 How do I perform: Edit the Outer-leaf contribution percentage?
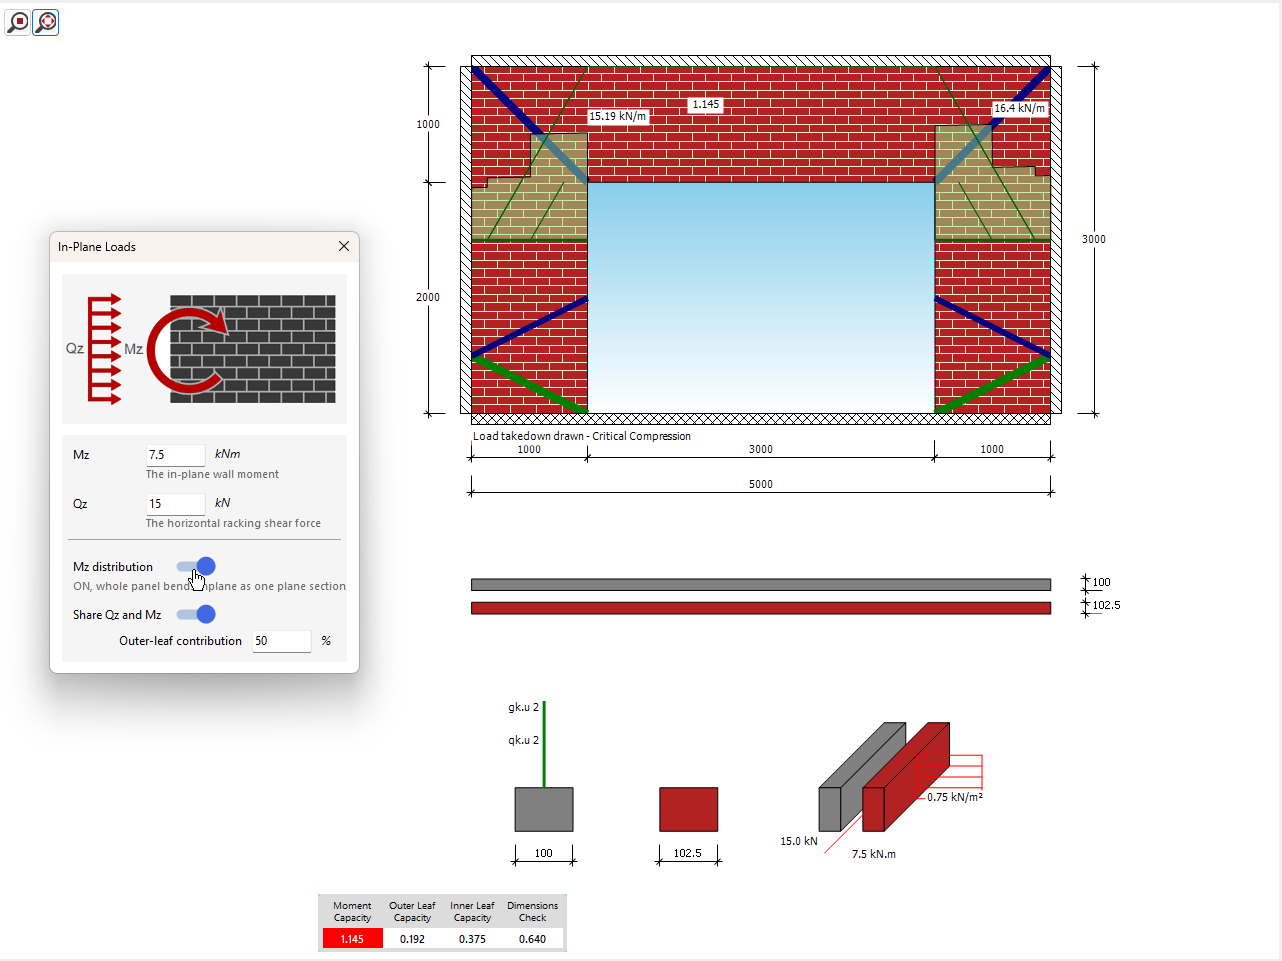click(x=281, y=641)
